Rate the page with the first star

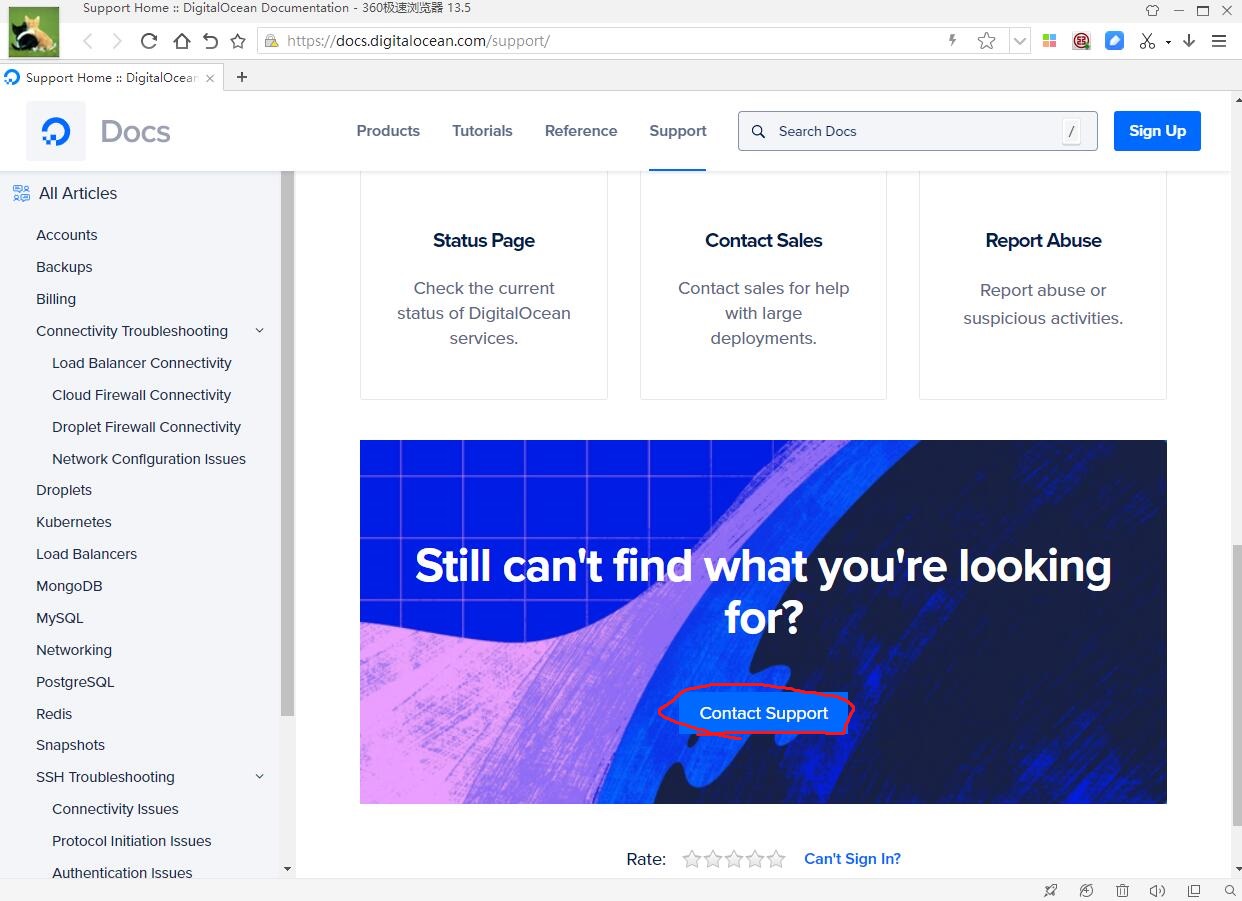(x=692, y=859)
